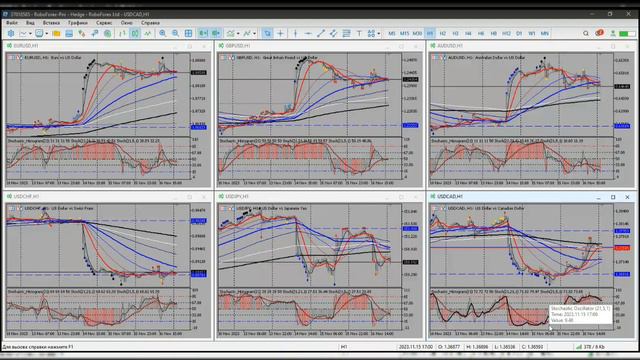The image size is (640, 360).
Task: Open the search magnifier at toolbar right
Action: point(586,33)
